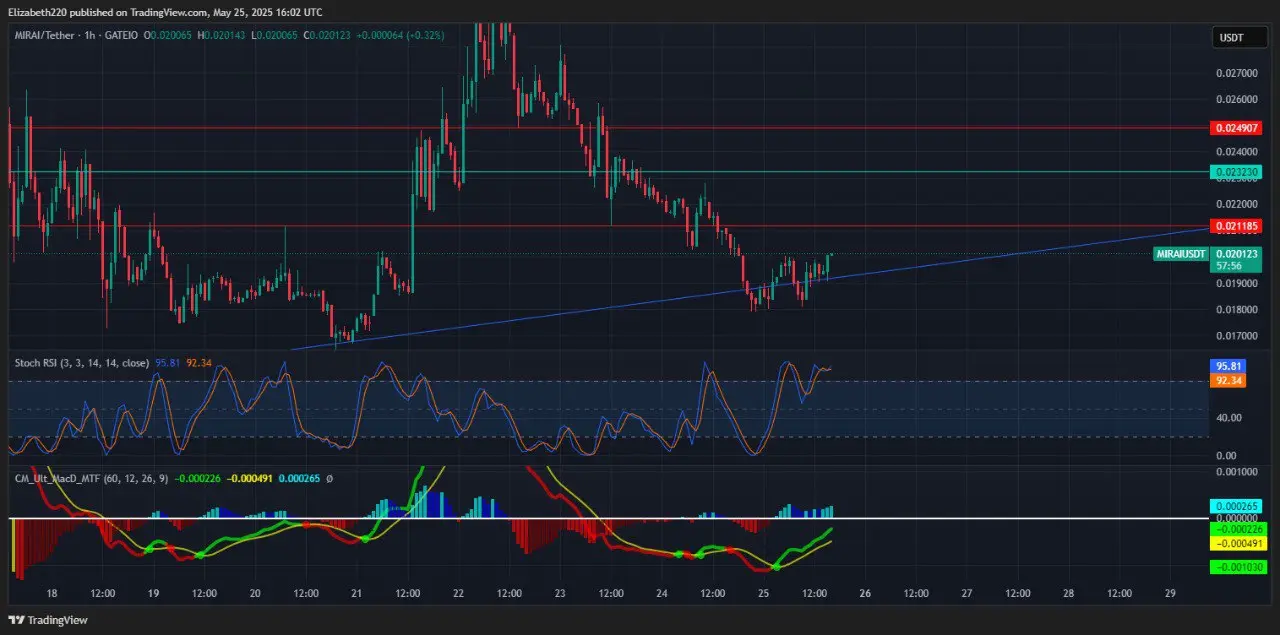Click the publisher header text Elizabeth220

(x=40, y=11)
